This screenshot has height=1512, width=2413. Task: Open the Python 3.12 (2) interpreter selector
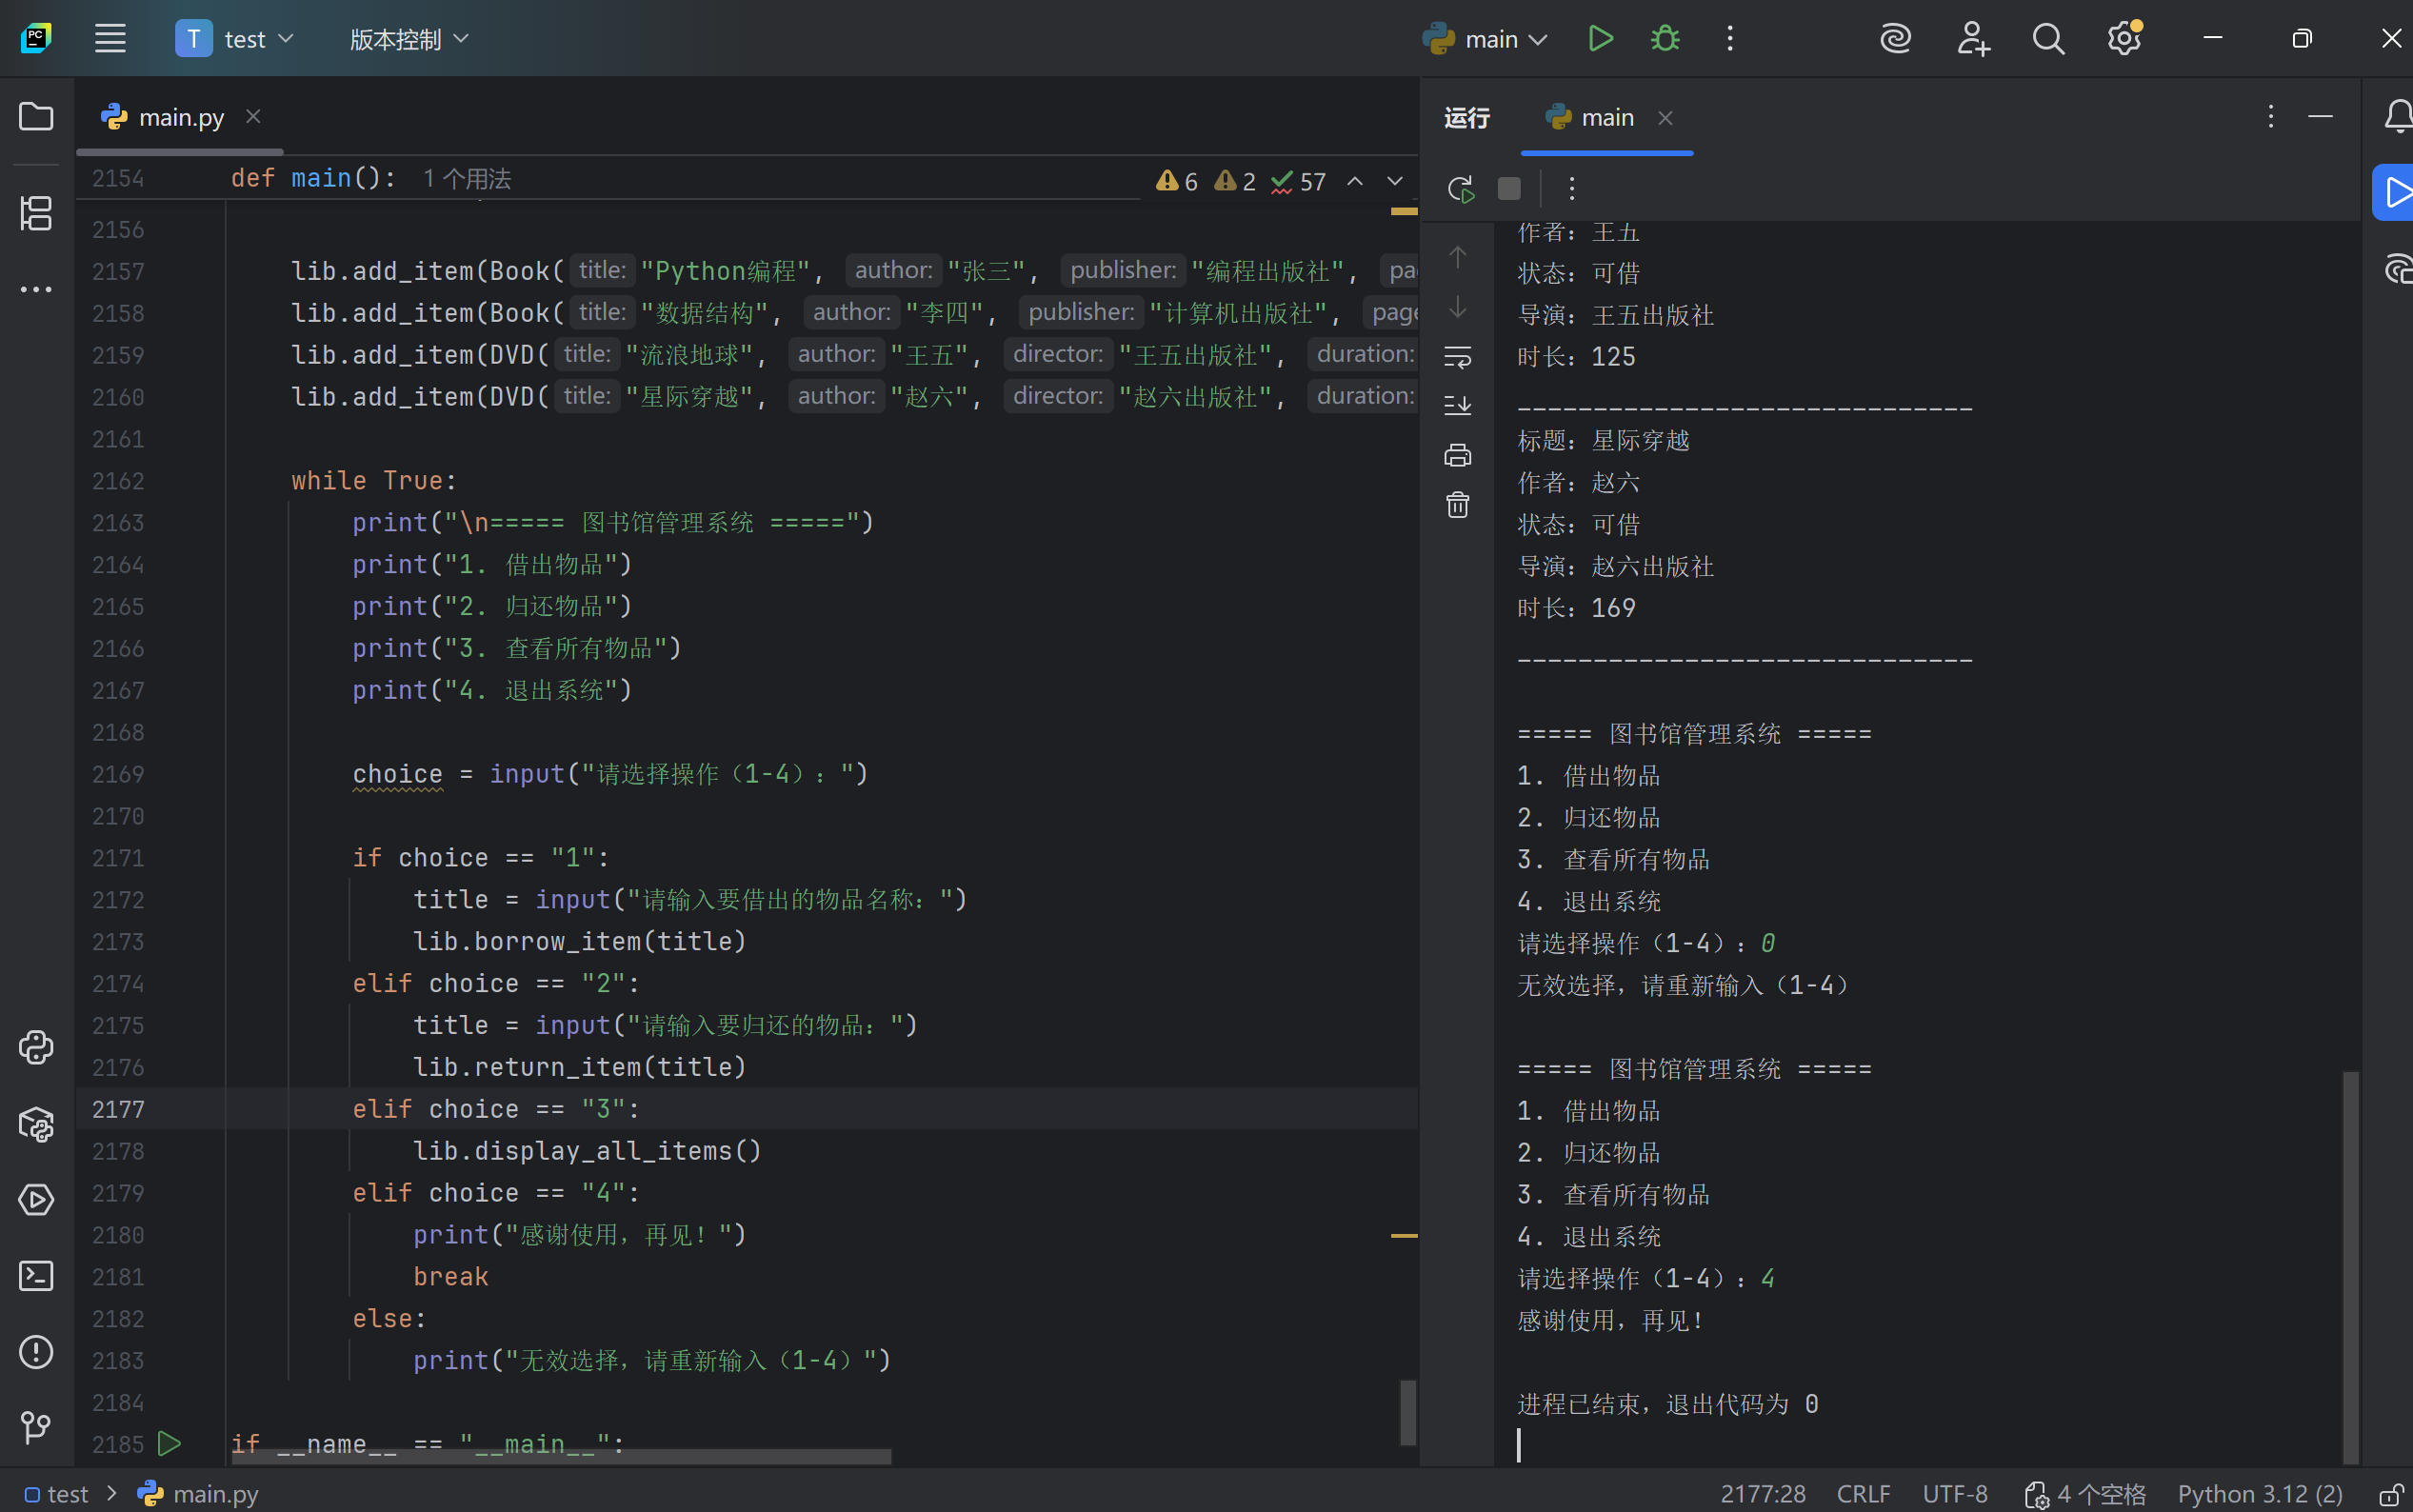[x=2260, y=1494]
